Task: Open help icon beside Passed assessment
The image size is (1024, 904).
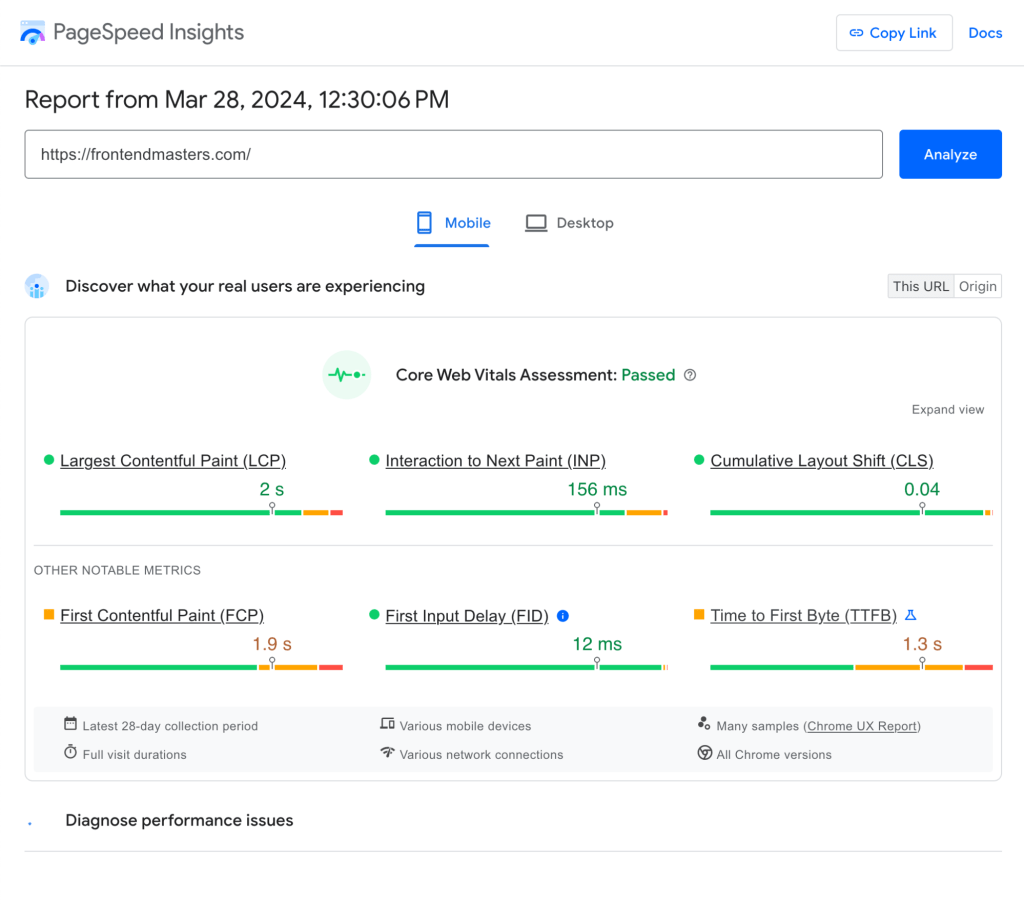Action: pos(690,375)
